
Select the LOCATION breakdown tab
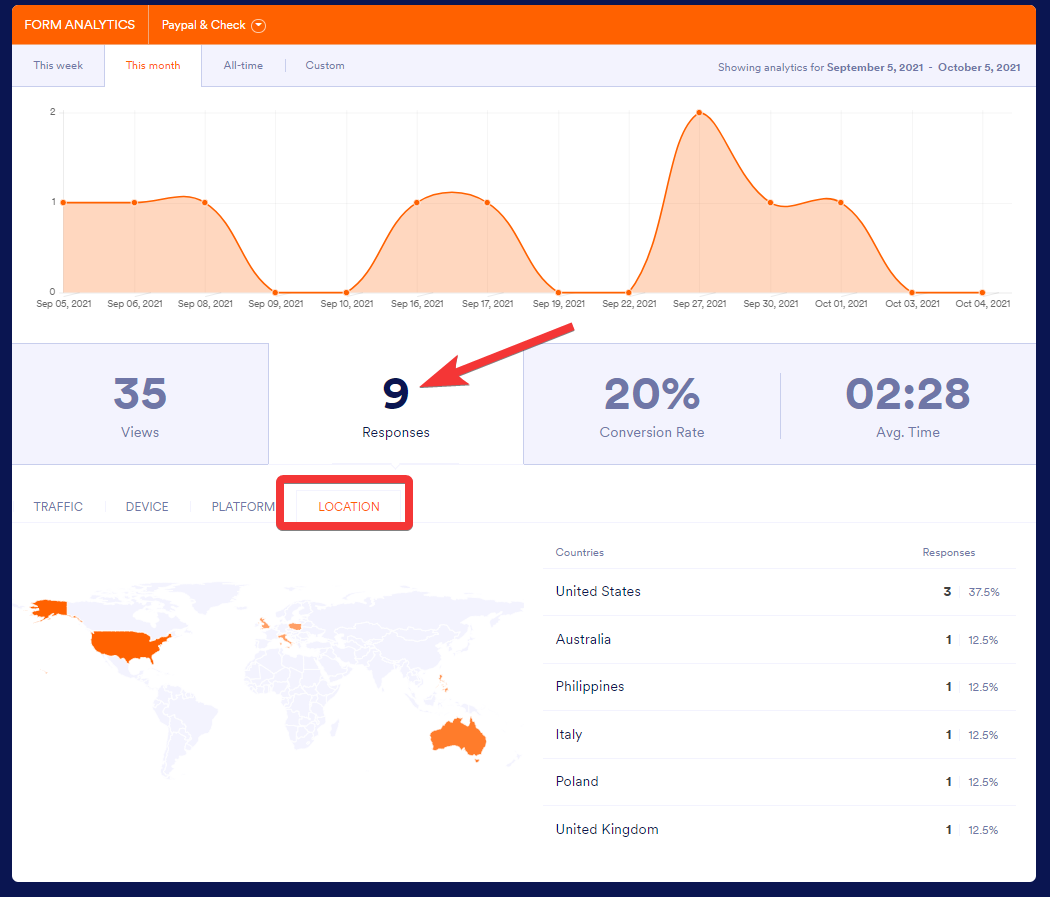click(349, 507)
